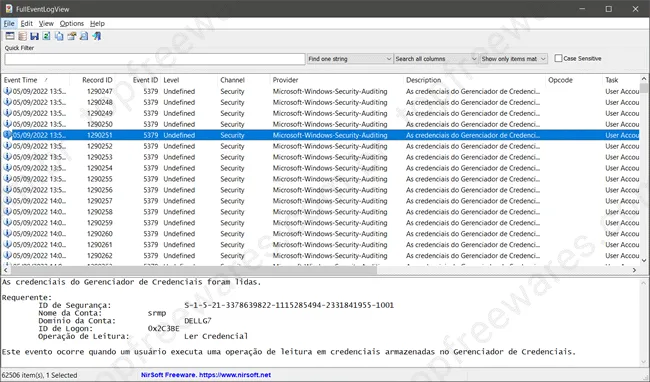Screen dimensions: 650x382
Task: Click the 'Quick Filter' label
Action: tap(19, 48)
